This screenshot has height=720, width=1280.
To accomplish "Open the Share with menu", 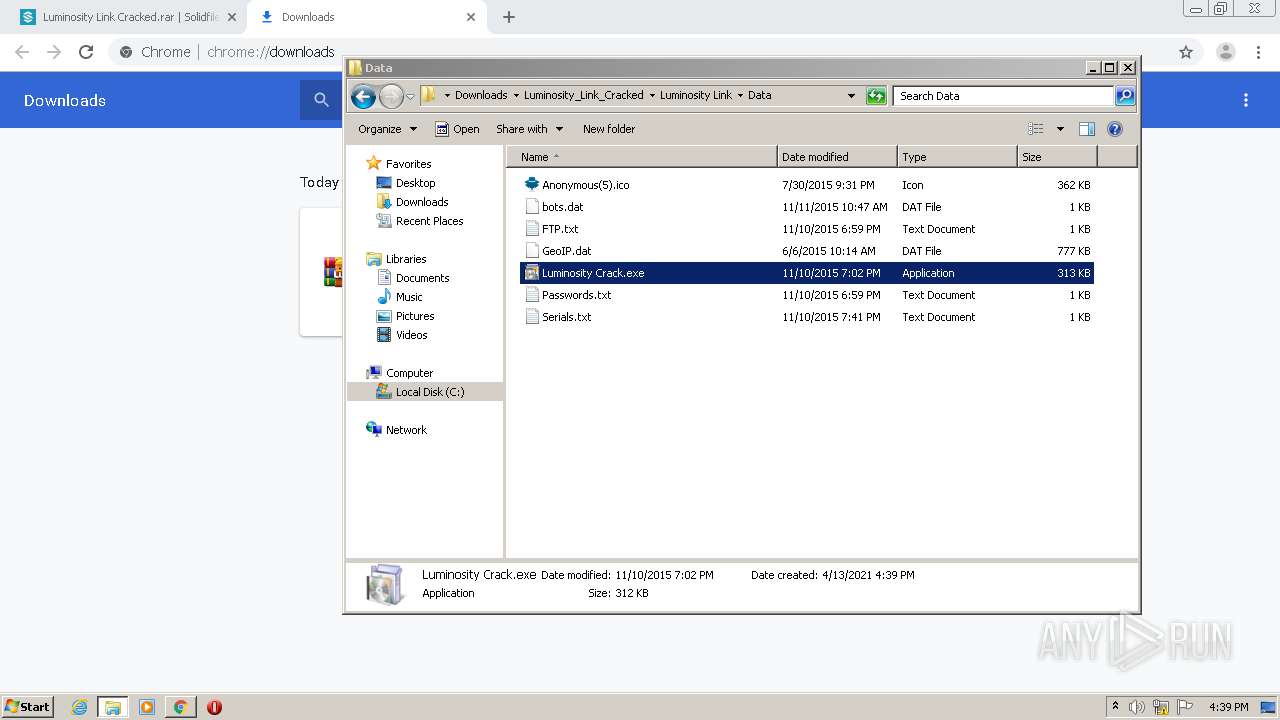I will [530, 129].
